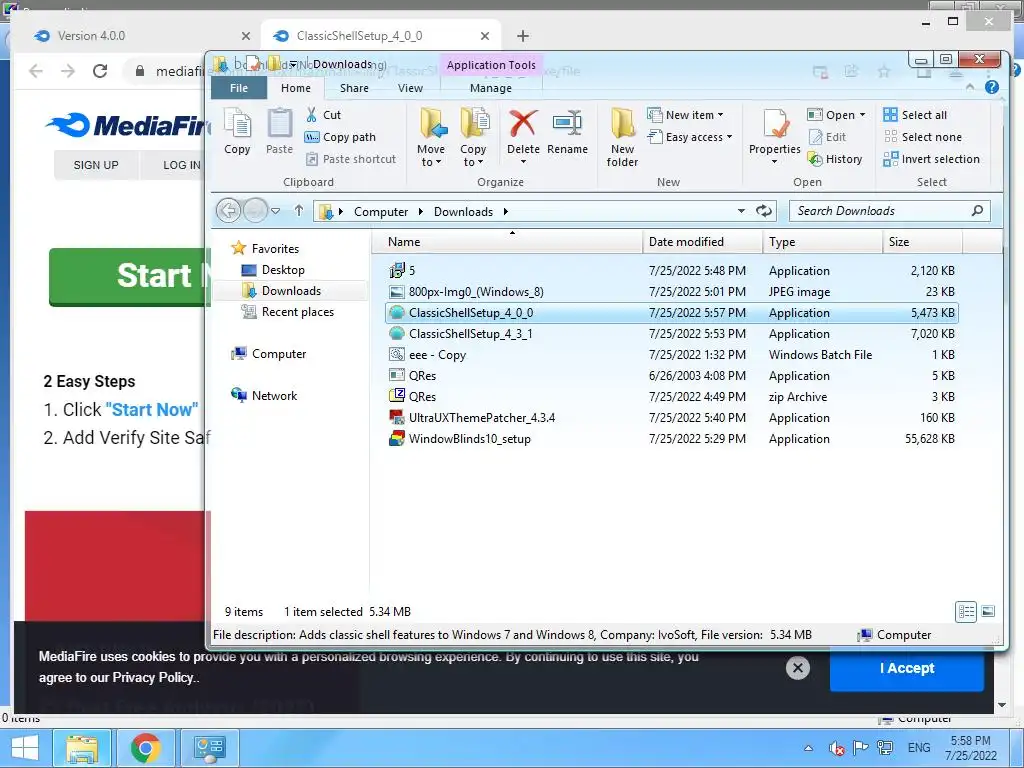Open the File ribbon tab
The height and width of the screenshot is (768, 1024).
pyautogui.click(x=239, y=88)
